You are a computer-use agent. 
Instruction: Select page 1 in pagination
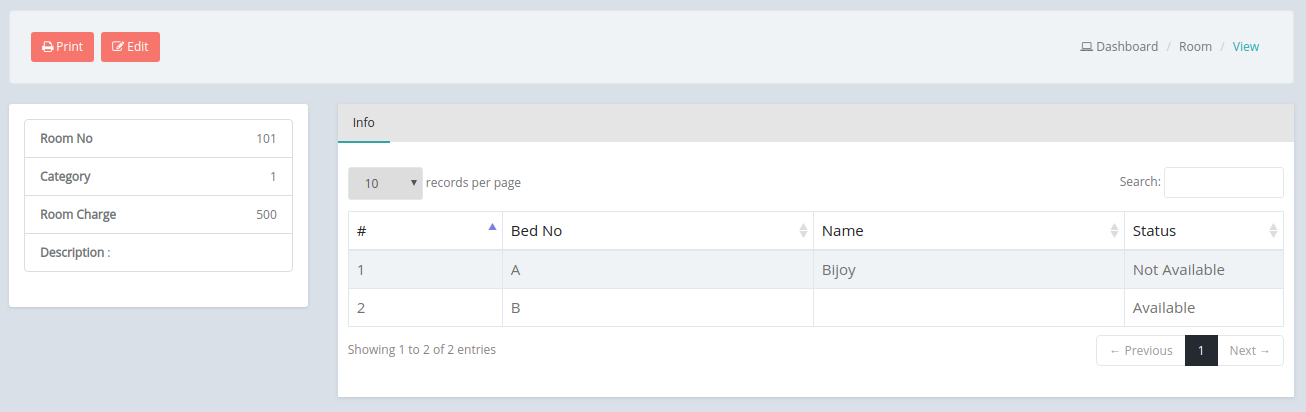(1201, 351)
